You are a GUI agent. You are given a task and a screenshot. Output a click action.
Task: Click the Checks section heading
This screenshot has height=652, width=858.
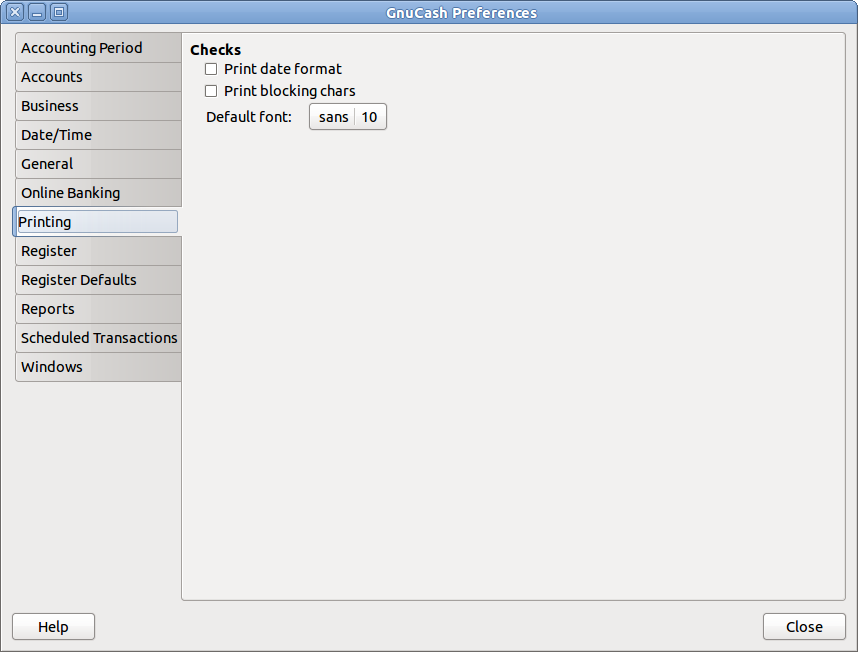tap(216, 50)
